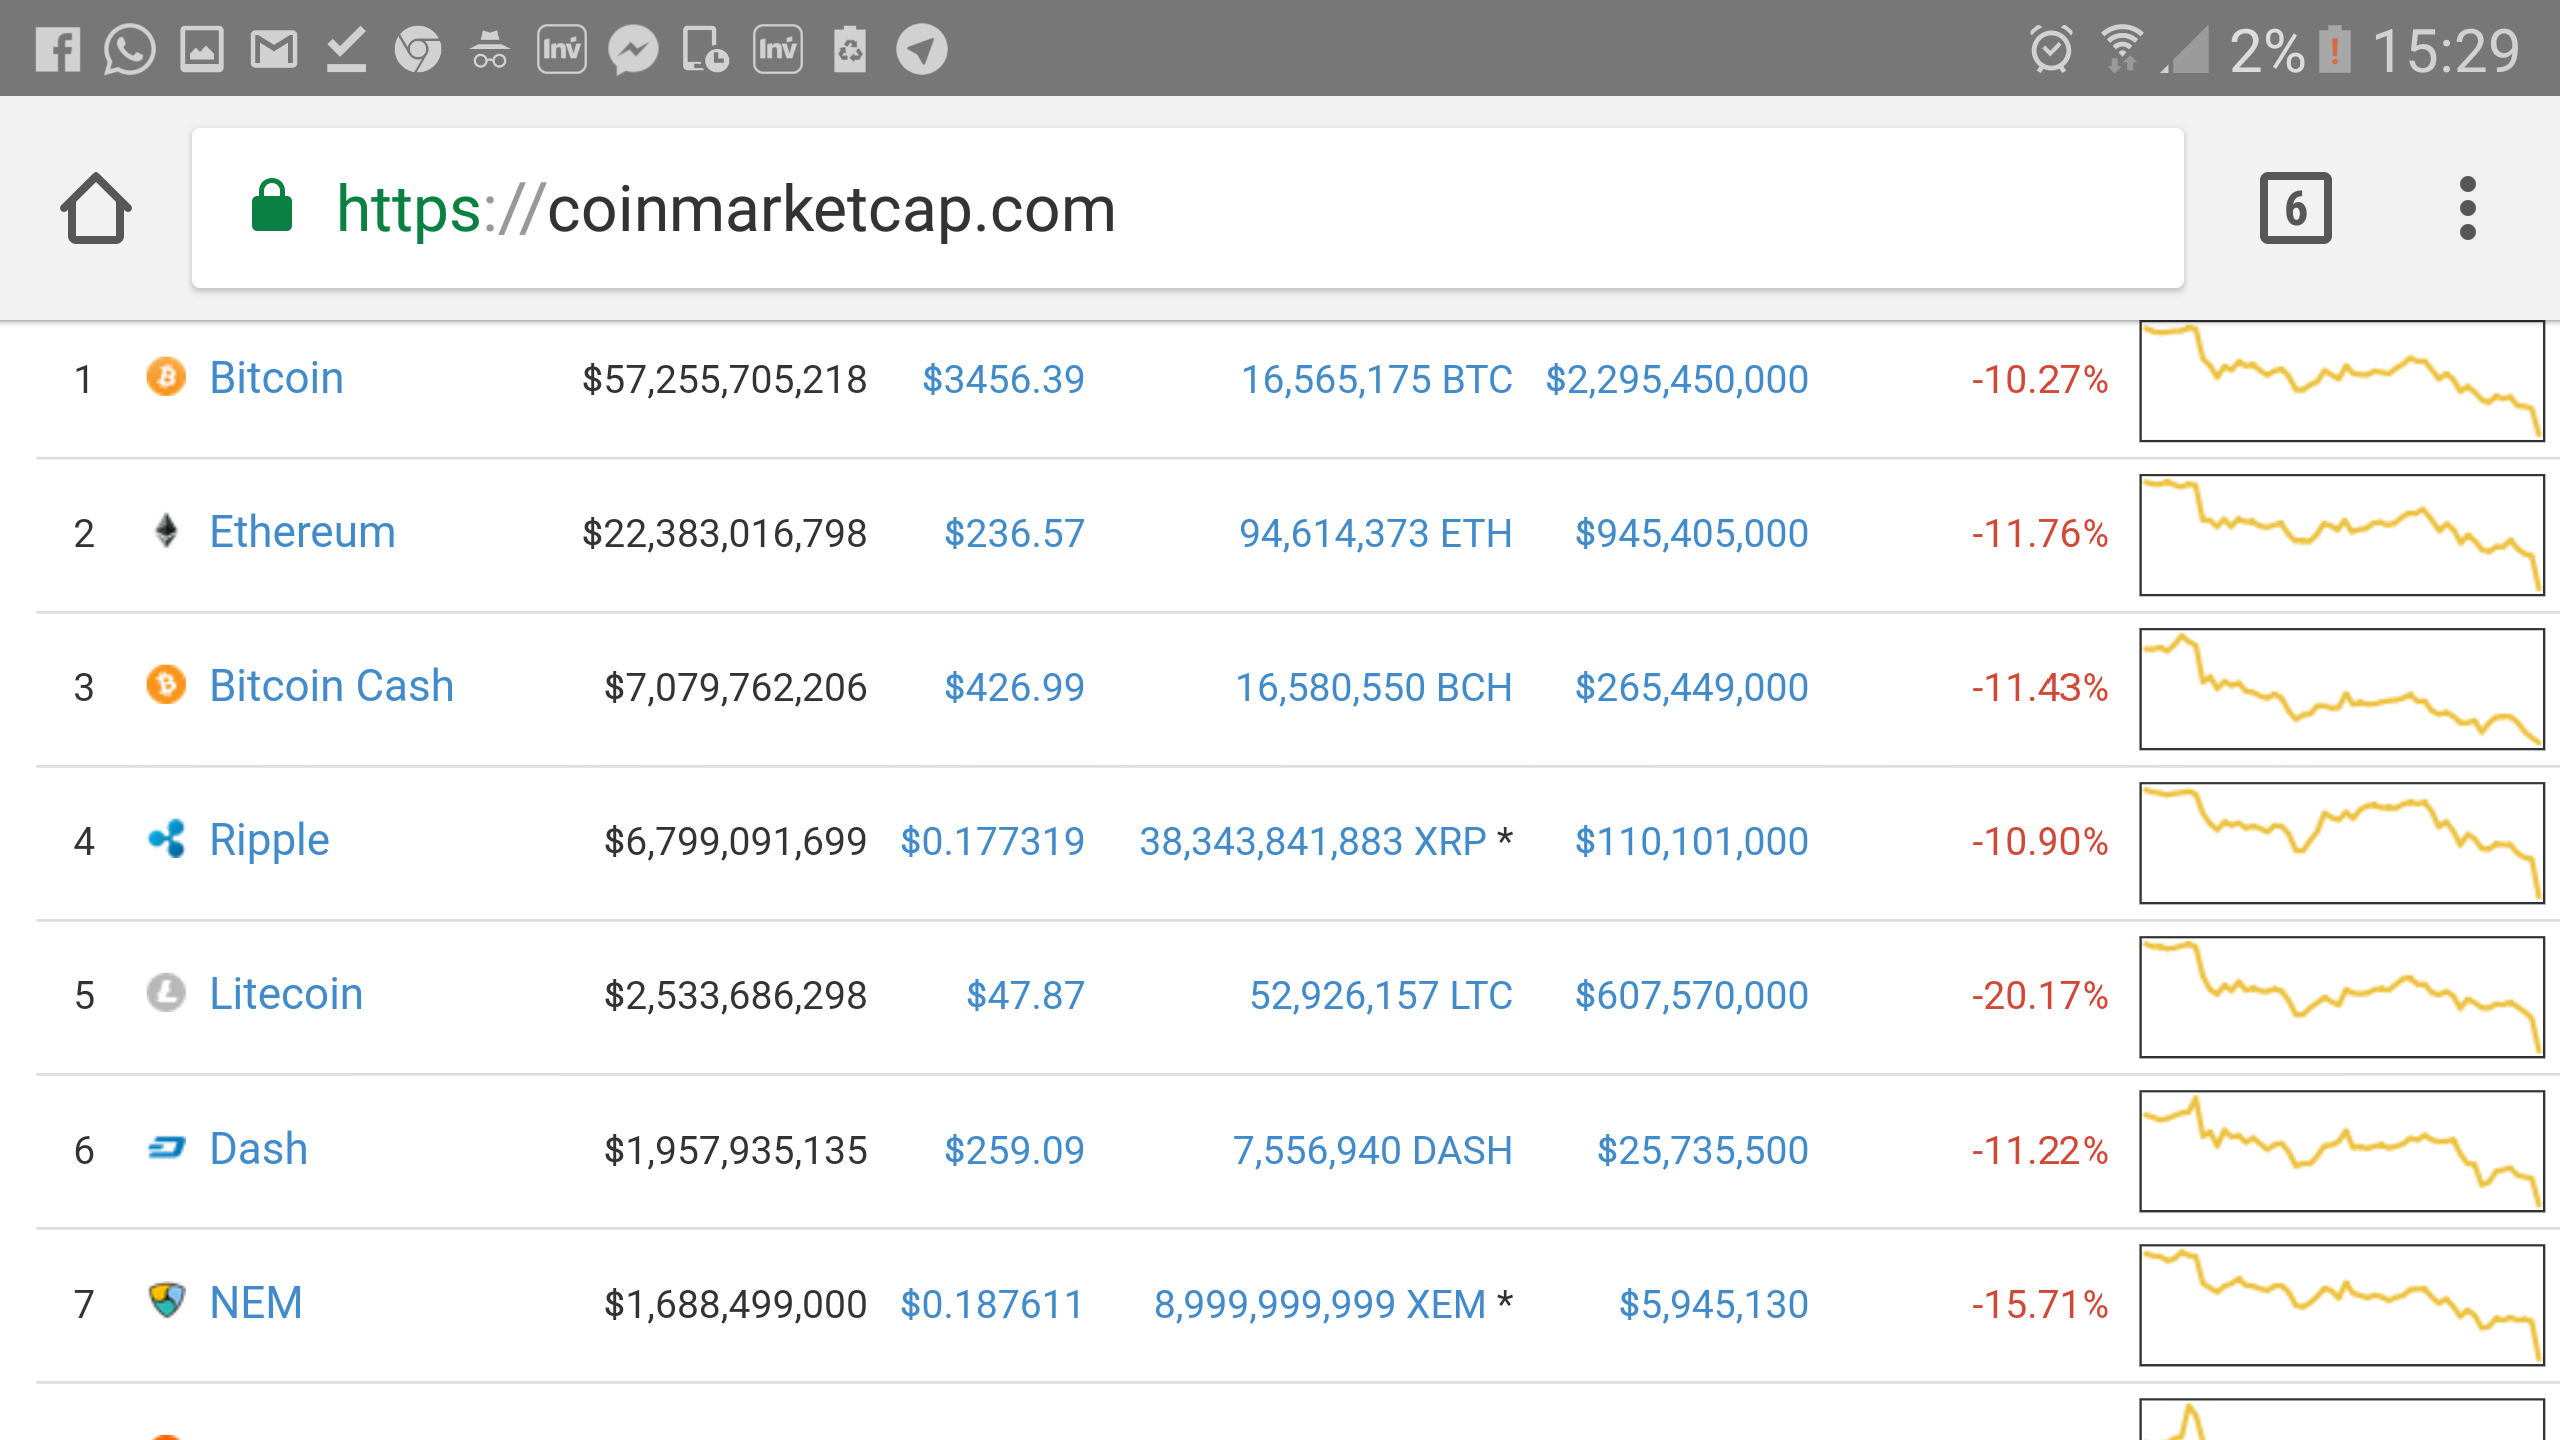This screenshot has width=2560, height=1440.
Task: Open the NEM price sparkline chart
Action: (2342, 1304)
